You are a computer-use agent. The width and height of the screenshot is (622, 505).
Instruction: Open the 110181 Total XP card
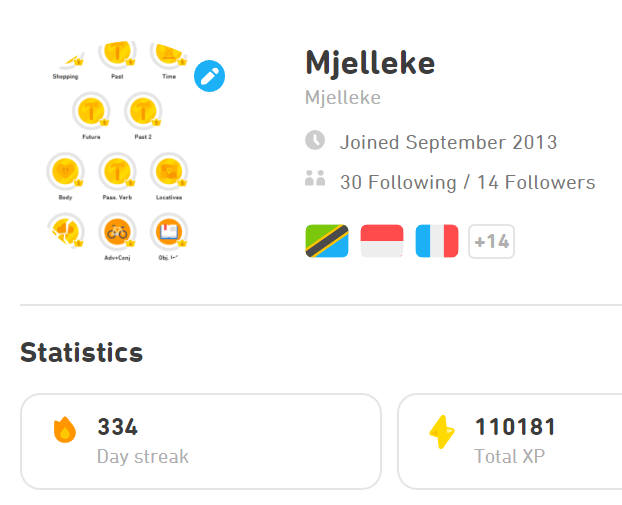pos(510,442)
